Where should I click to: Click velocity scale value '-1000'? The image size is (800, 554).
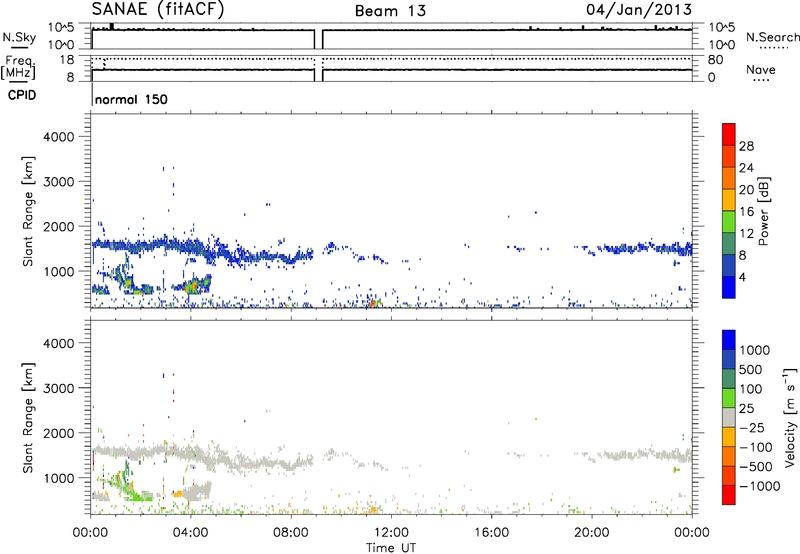coord(760,486)
